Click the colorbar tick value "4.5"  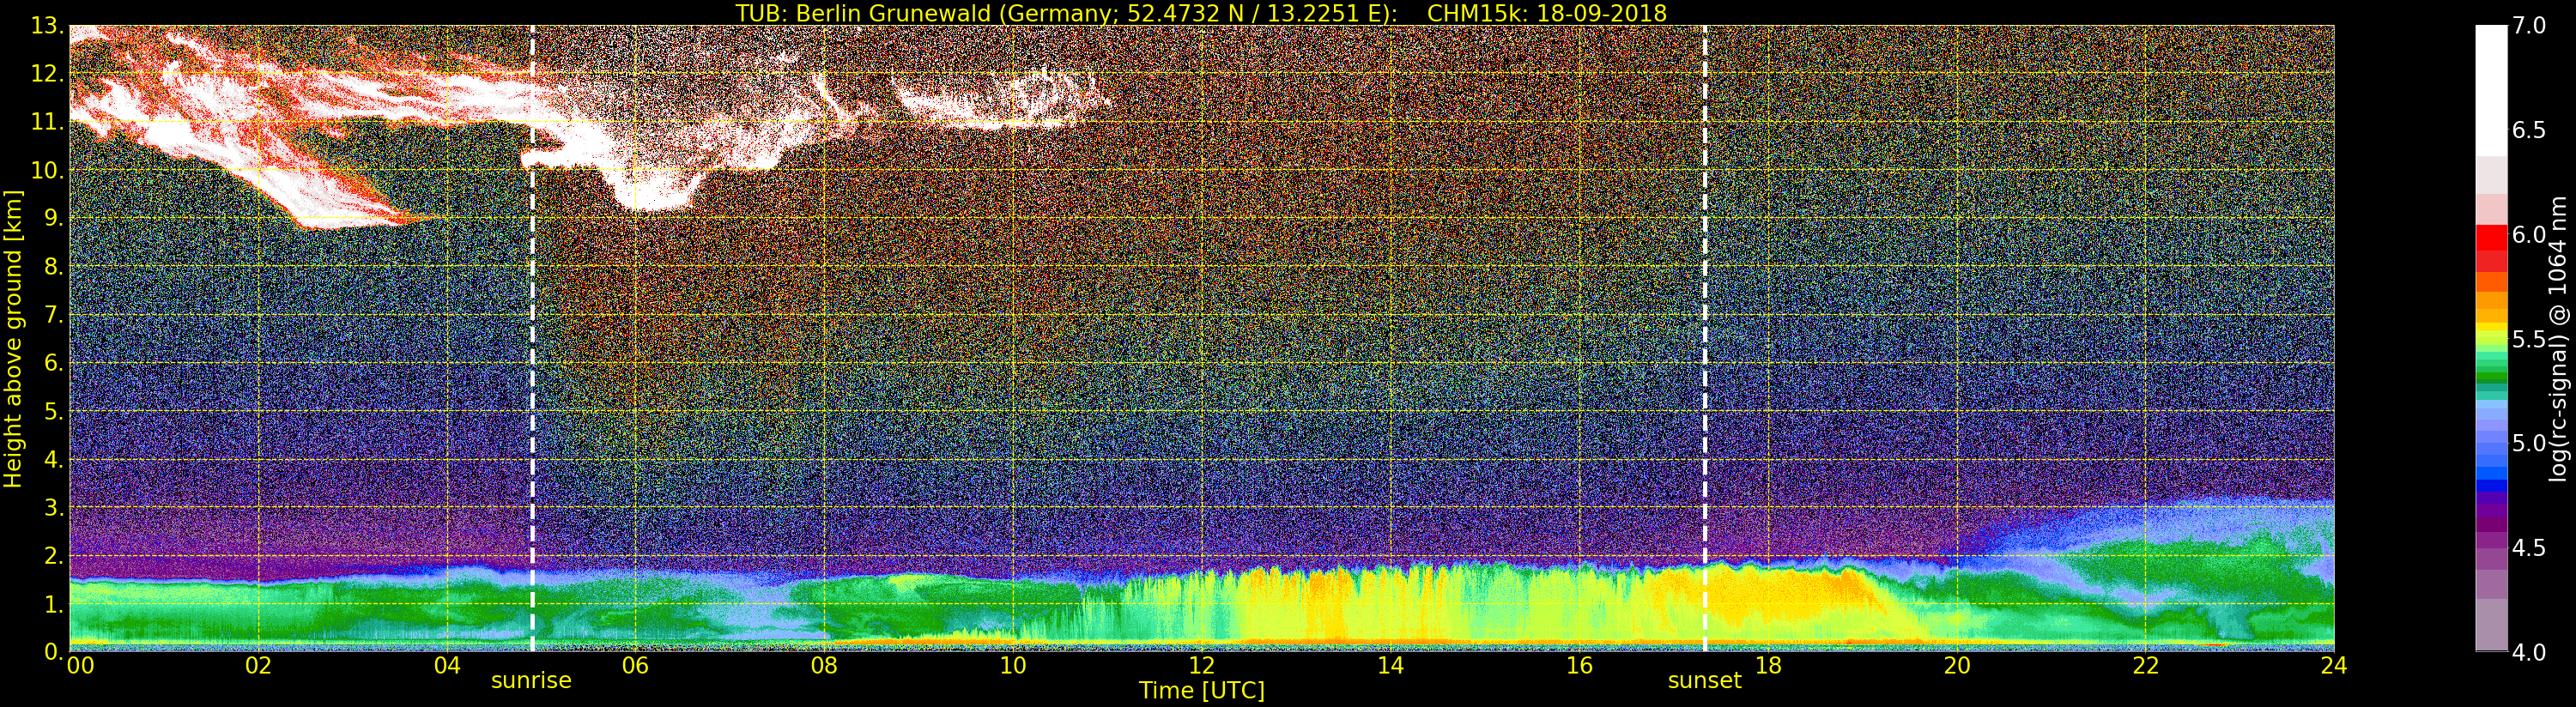[2529, 547]
